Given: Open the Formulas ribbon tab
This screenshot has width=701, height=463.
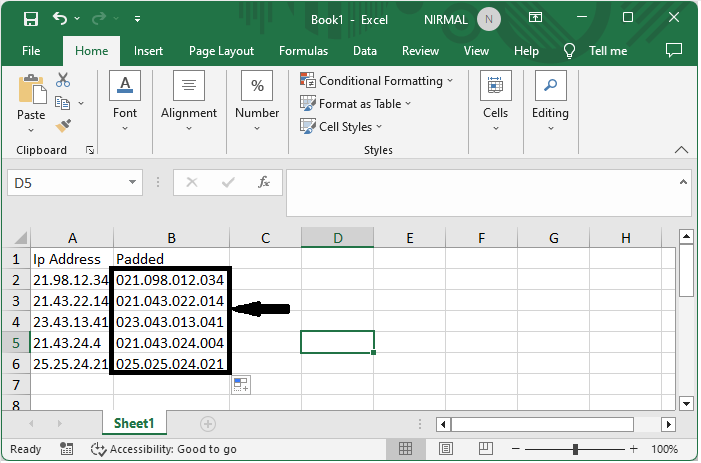Looking at the screenshot, I should [303, 51].
